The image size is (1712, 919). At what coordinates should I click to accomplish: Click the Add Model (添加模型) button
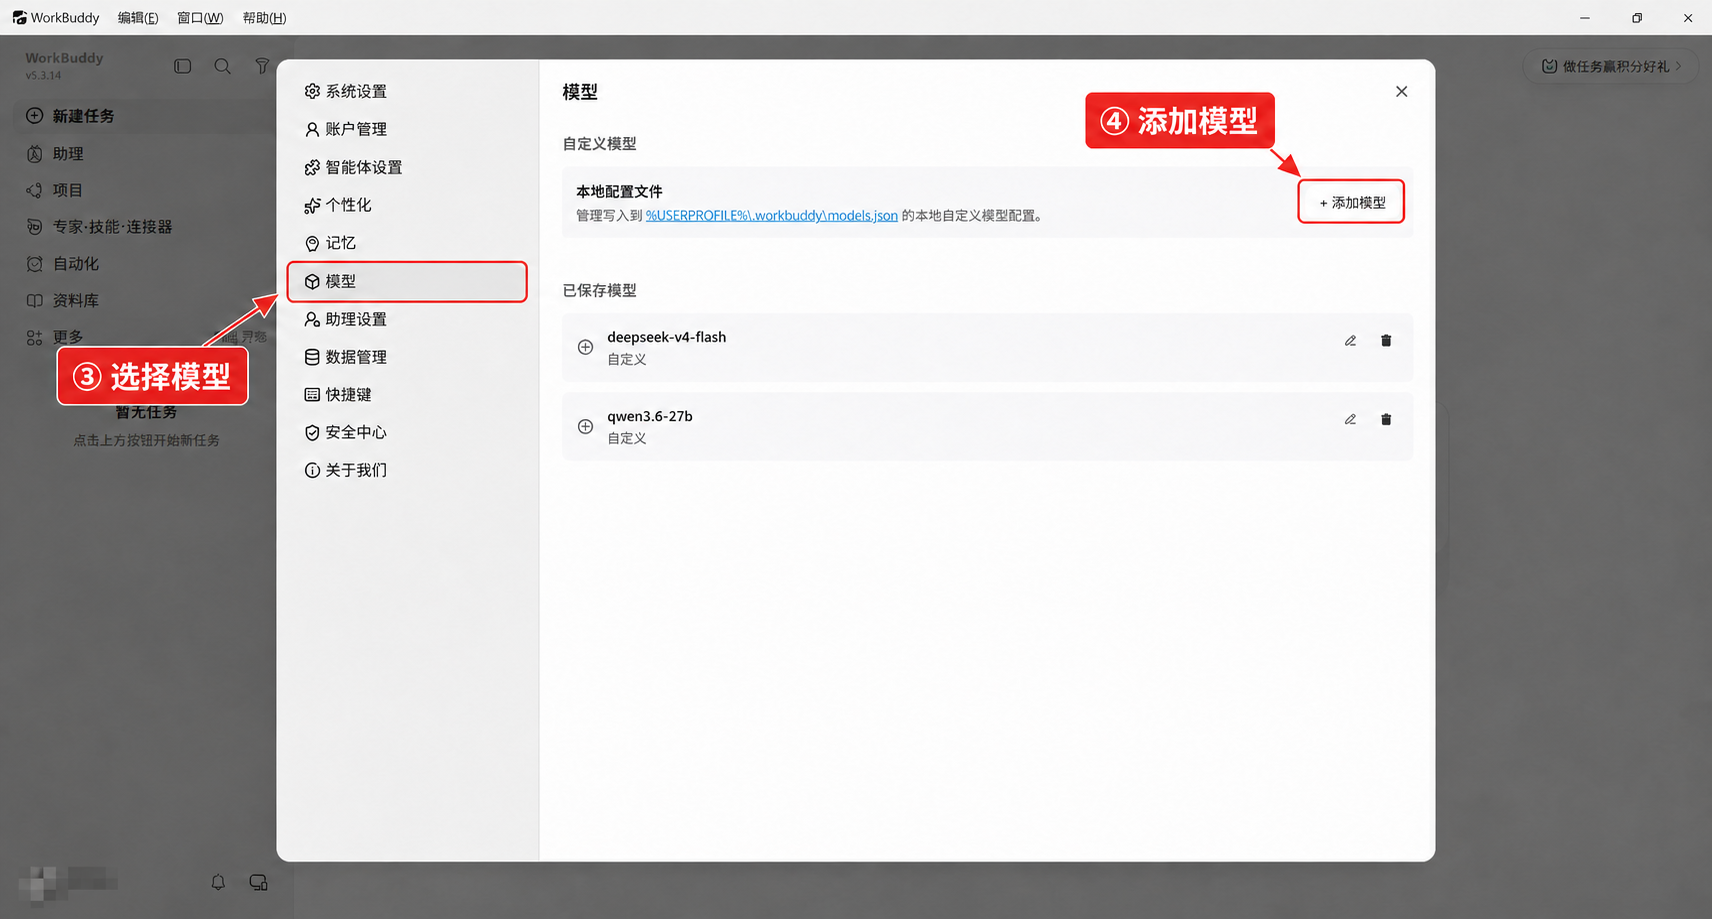pyautogui.click(x=1351, y=202)
